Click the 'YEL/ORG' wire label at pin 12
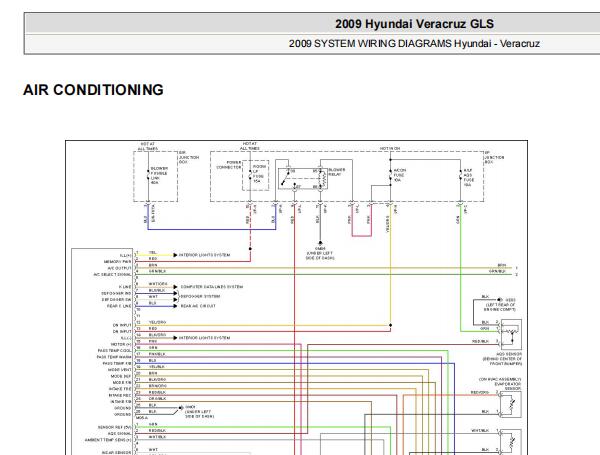 coord(157,322)
